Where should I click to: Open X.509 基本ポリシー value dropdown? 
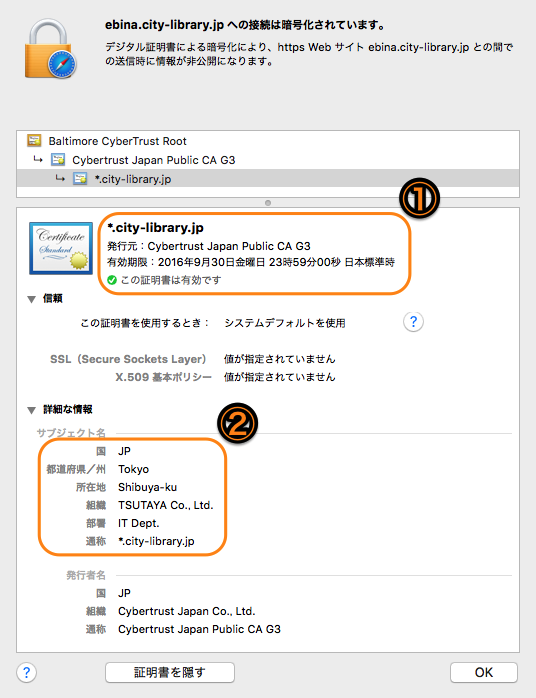280,377
